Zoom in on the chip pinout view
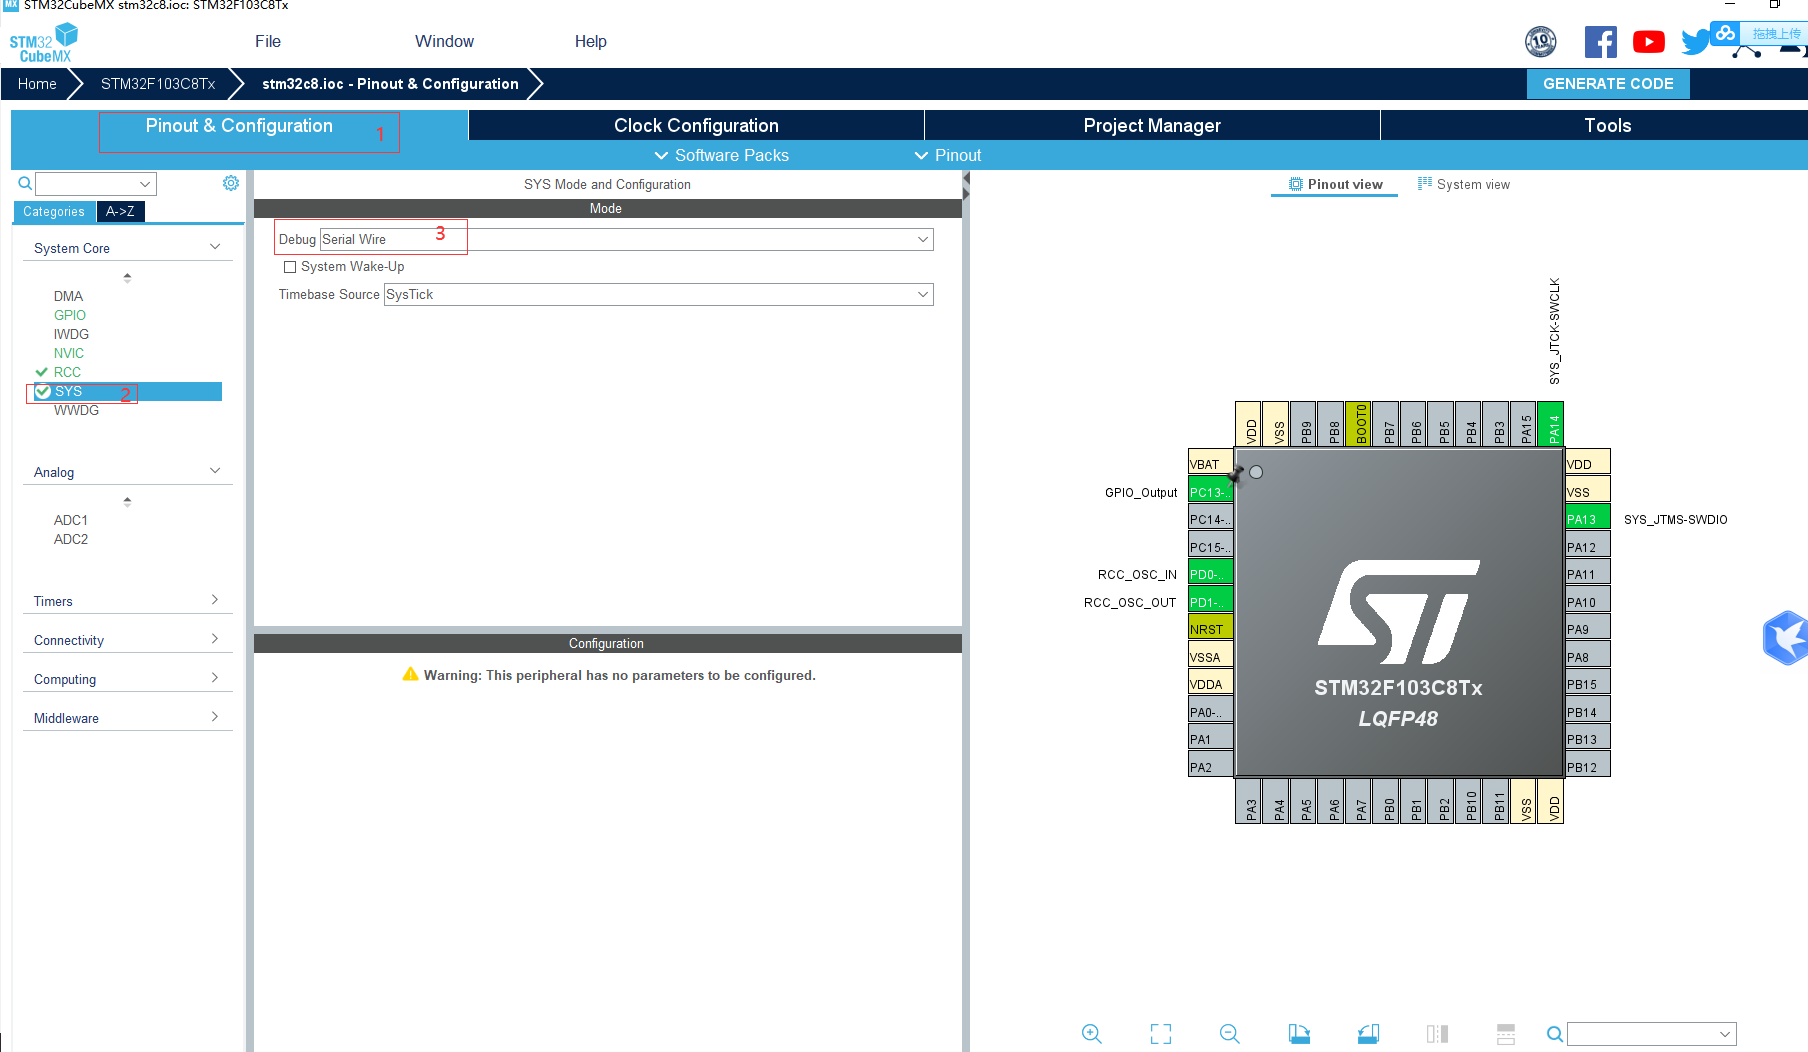 [x=1091, y=1034]
